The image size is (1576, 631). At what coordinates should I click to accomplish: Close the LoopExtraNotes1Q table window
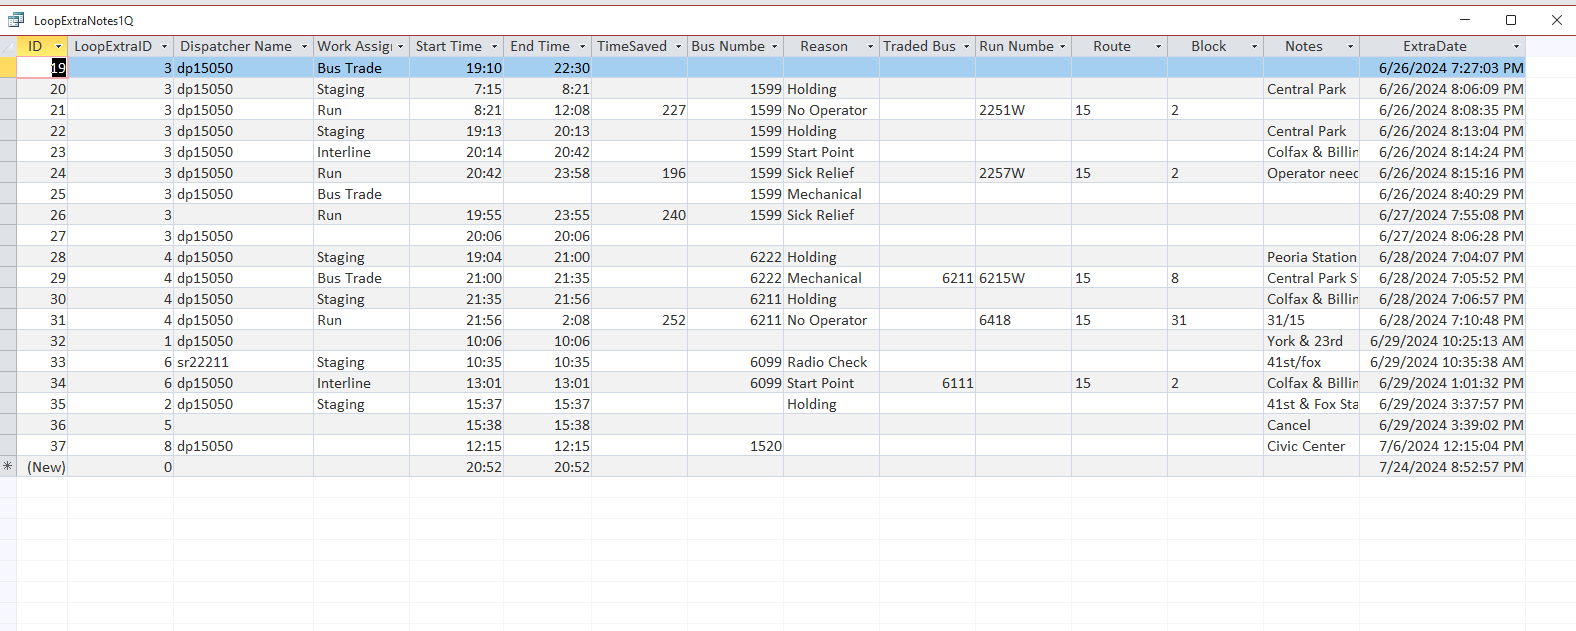tap(1557, 20)
